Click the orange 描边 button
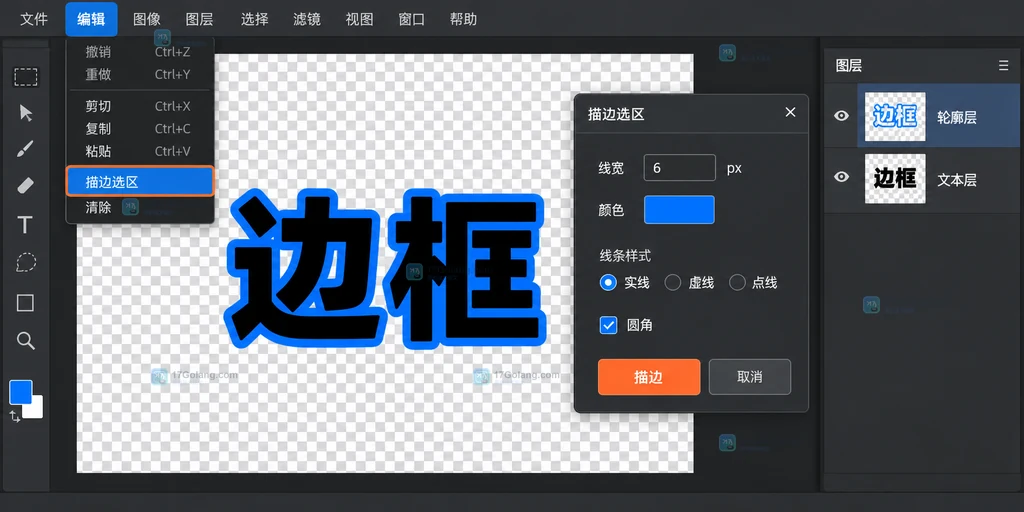The height and width of the screenshot is (512, 1024). pyautogui.click(x=649, y=377)
